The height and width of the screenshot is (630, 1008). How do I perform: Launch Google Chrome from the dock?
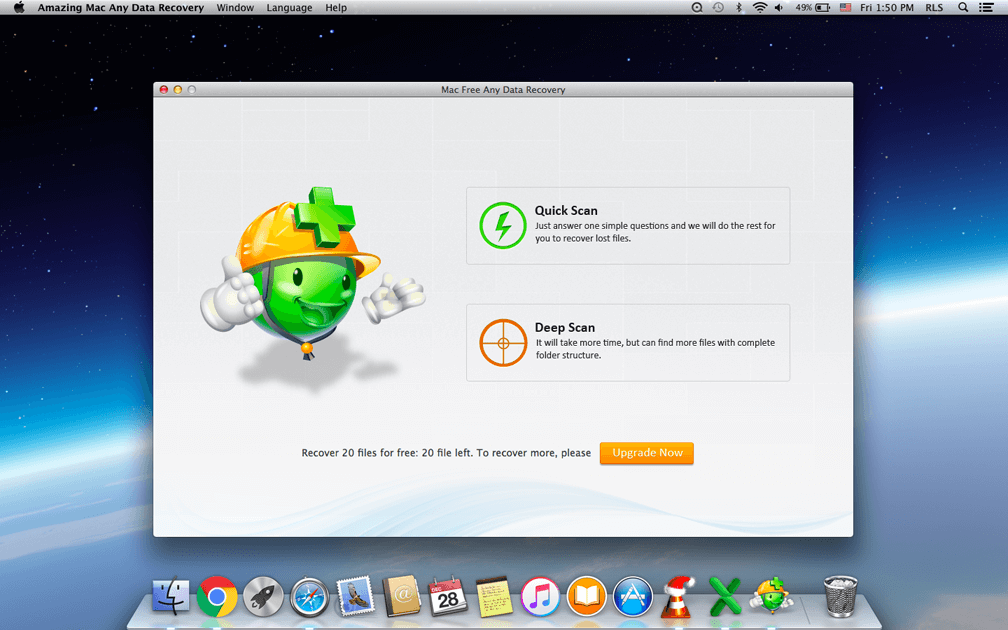click(x=217, y=597)
